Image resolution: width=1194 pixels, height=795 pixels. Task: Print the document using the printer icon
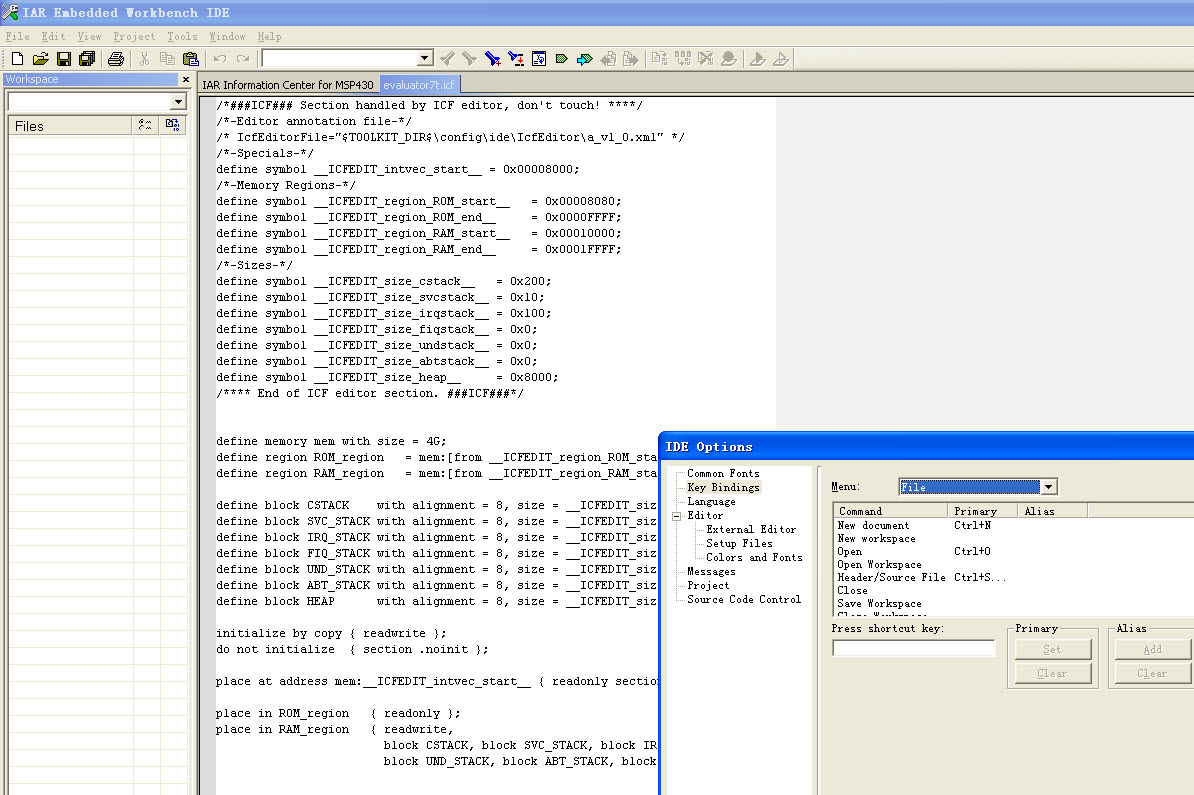[x=116, y=59]
